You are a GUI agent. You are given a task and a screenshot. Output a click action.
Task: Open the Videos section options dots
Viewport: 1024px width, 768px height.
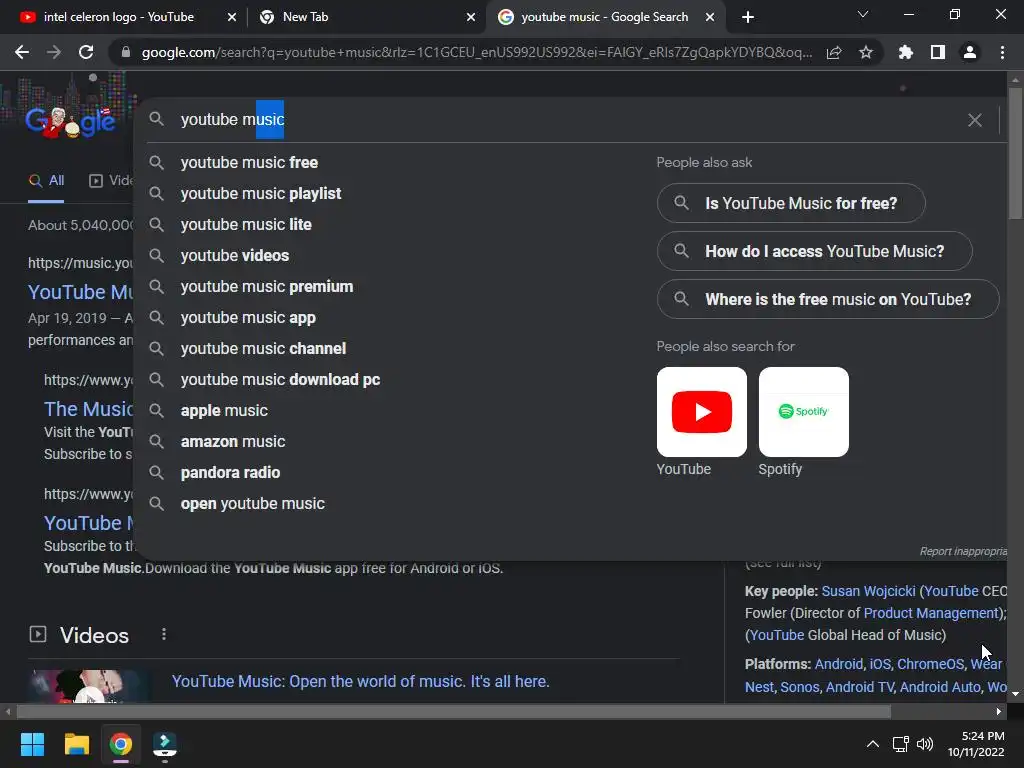pyautogui.click(x=164, y=635)
